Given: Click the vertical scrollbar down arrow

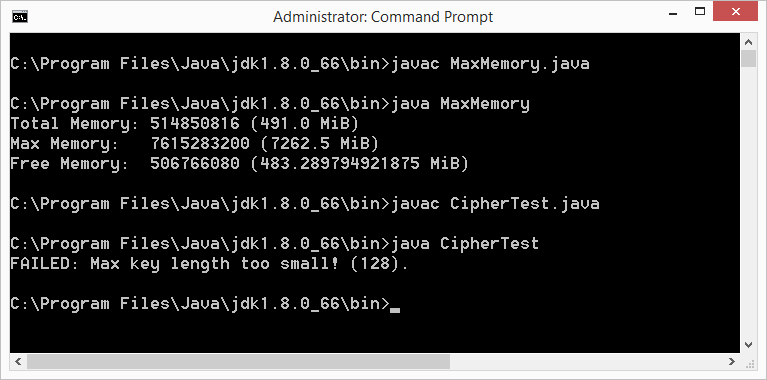Looking at the screenshot, I should 748,345.
